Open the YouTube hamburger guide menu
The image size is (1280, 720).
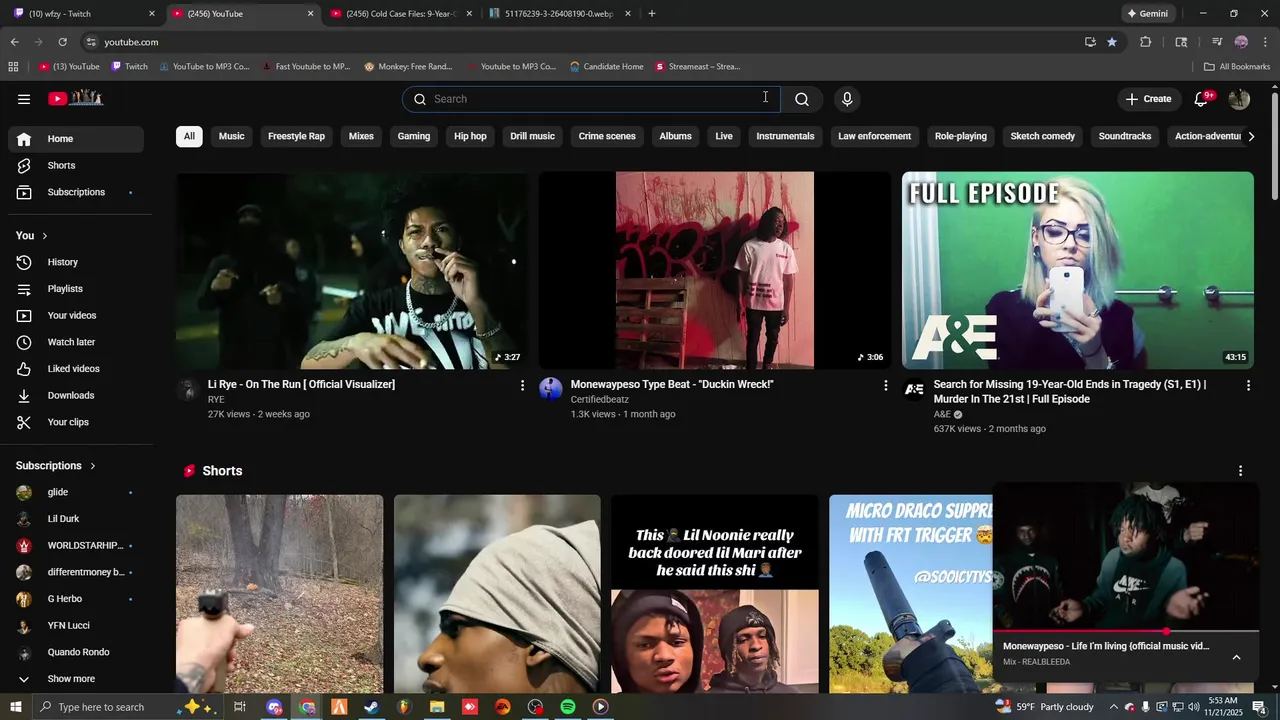tap(24, 99)
